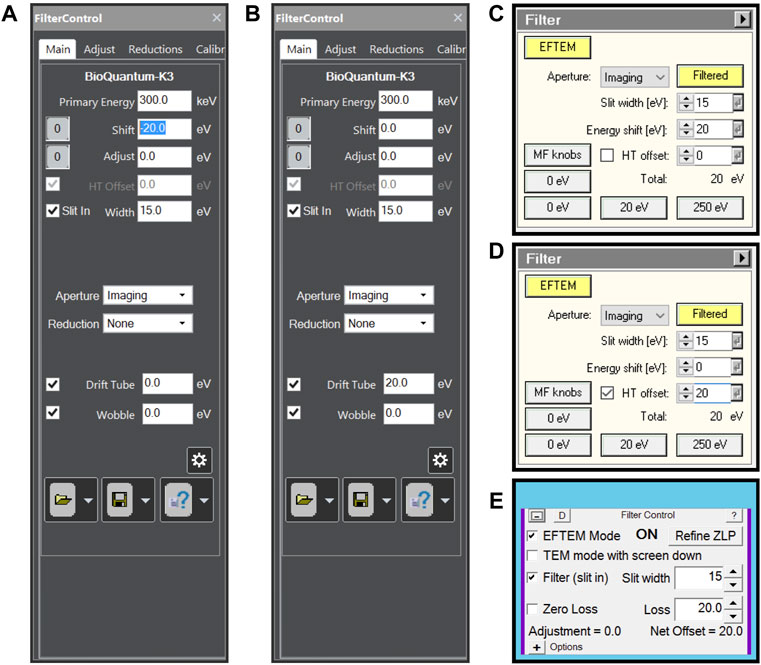The height and width of the screenshot is (665, 761).
Task: Open settings gear in panel B
Action: click(440, 460)
